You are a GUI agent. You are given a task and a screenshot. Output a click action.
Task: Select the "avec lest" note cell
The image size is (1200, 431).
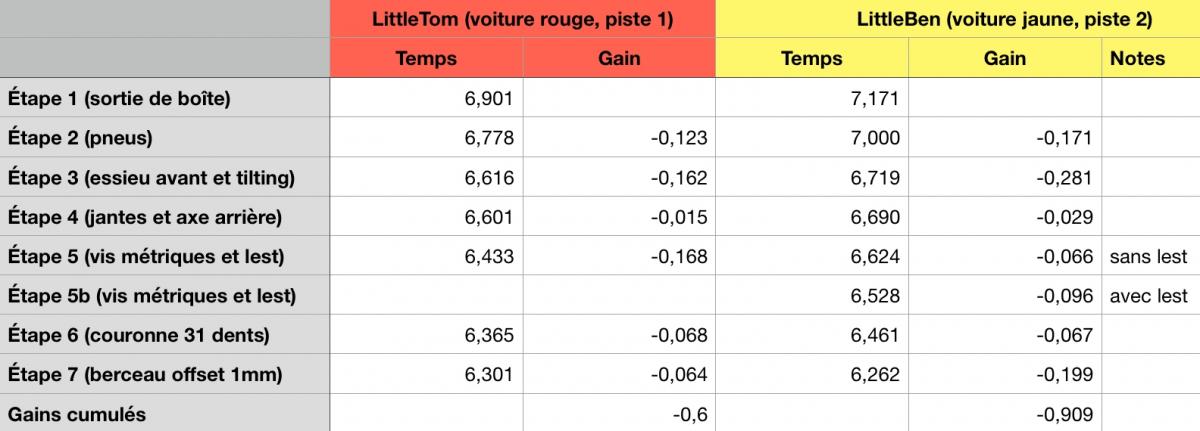(1148, 295)
